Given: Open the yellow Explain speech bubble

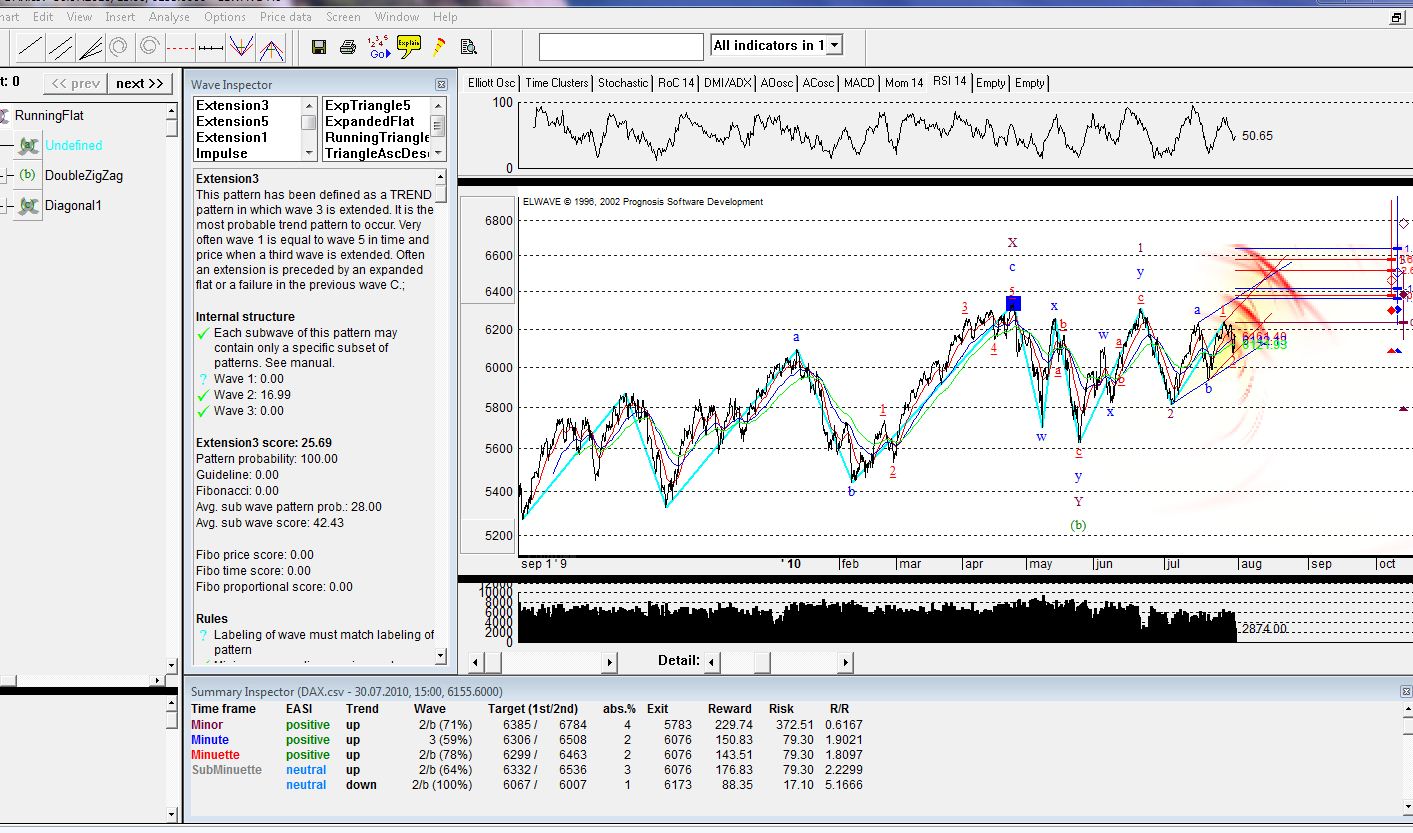Looking at the screenshot, I should coord(408,46).
